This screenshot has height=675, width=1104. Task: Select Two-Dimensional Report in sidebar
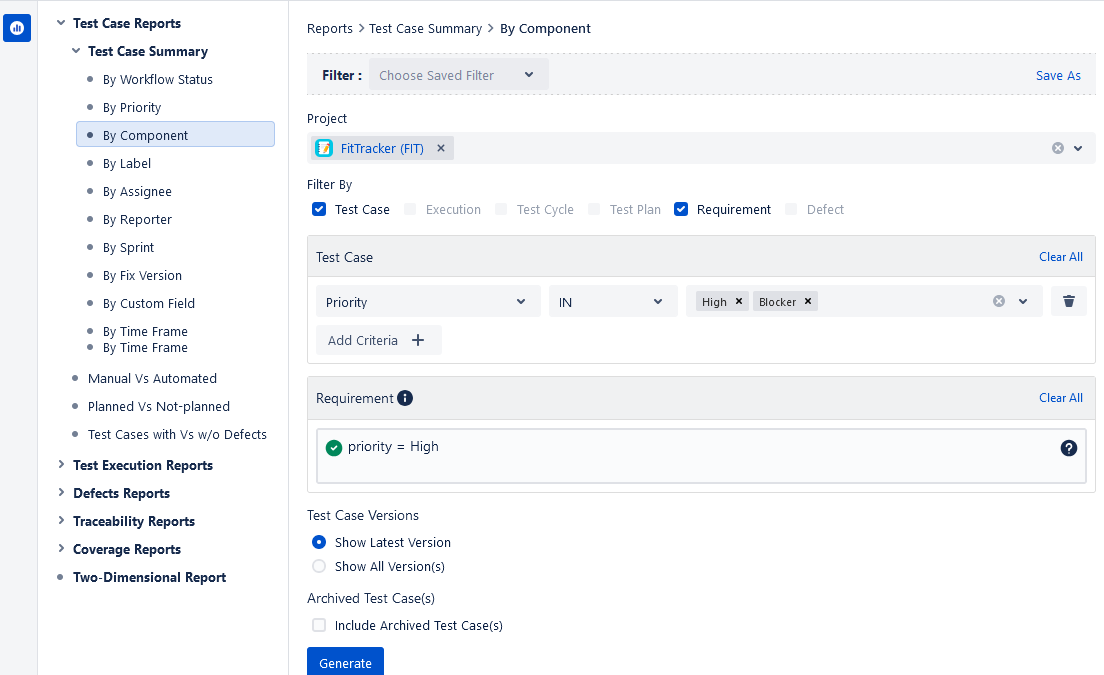coord(149,577)
